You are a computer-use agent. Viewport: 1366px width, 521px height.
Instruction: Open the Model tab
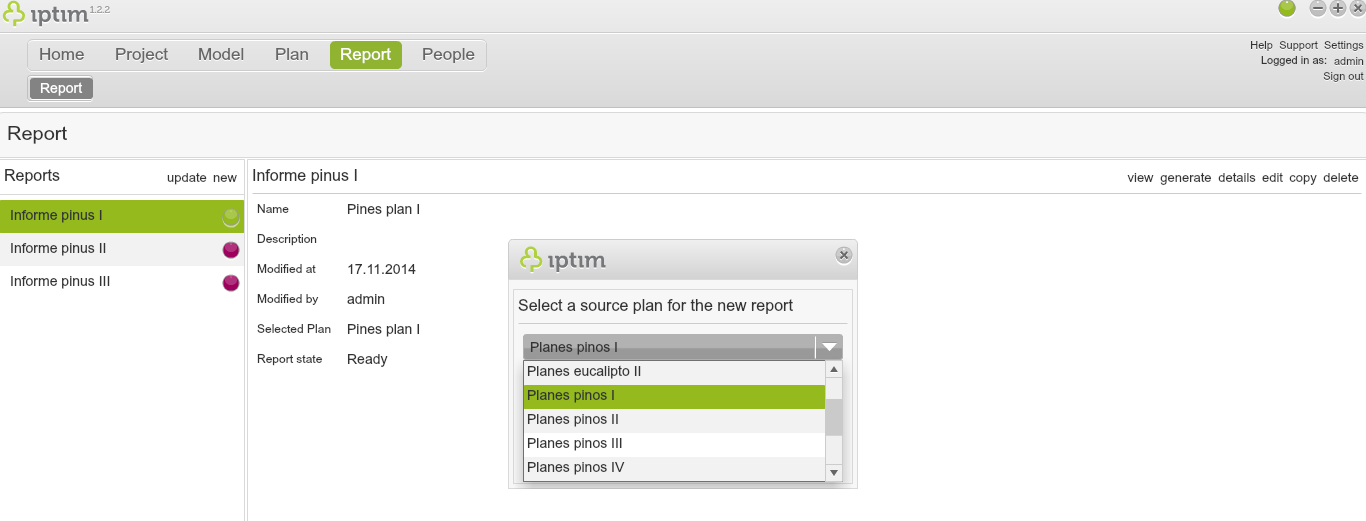coord(221,55)
